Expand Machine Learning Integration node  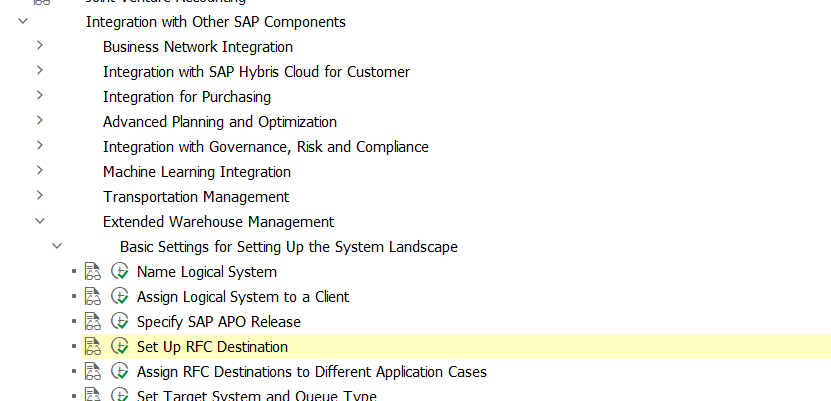point(40,170)
